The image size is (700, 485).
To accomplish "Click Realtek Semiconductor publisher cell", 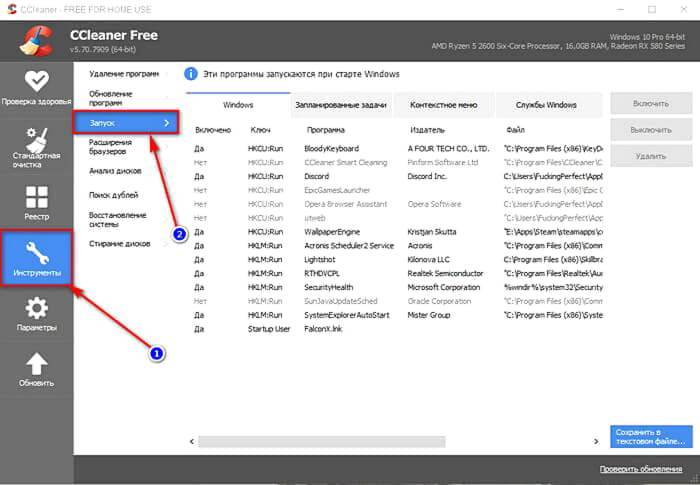I will 445,273.
